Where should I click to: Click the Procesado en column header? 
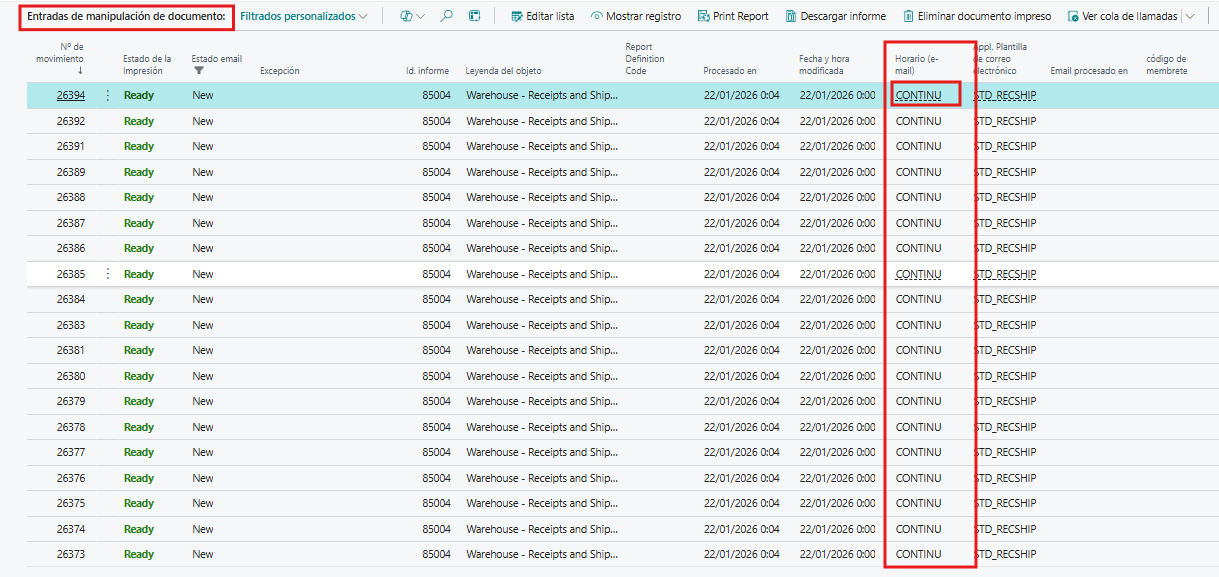click(x=729, y=71)
